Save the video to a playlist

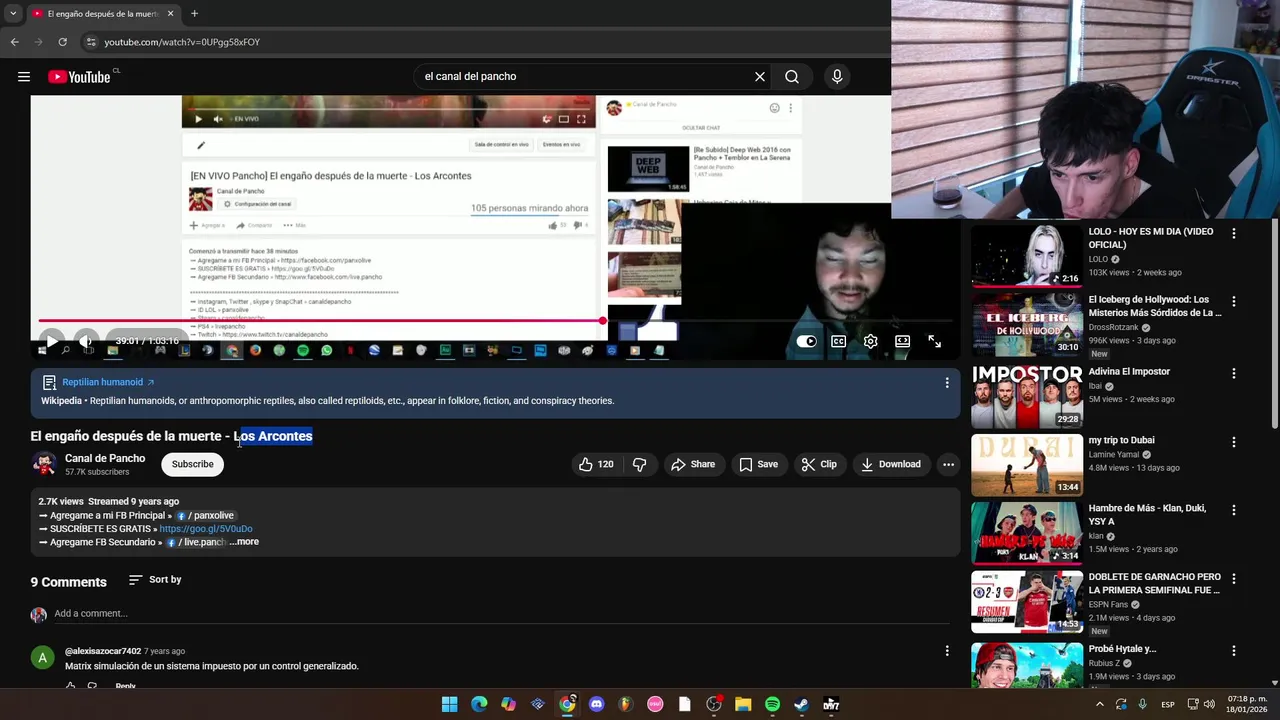[758, 464]
